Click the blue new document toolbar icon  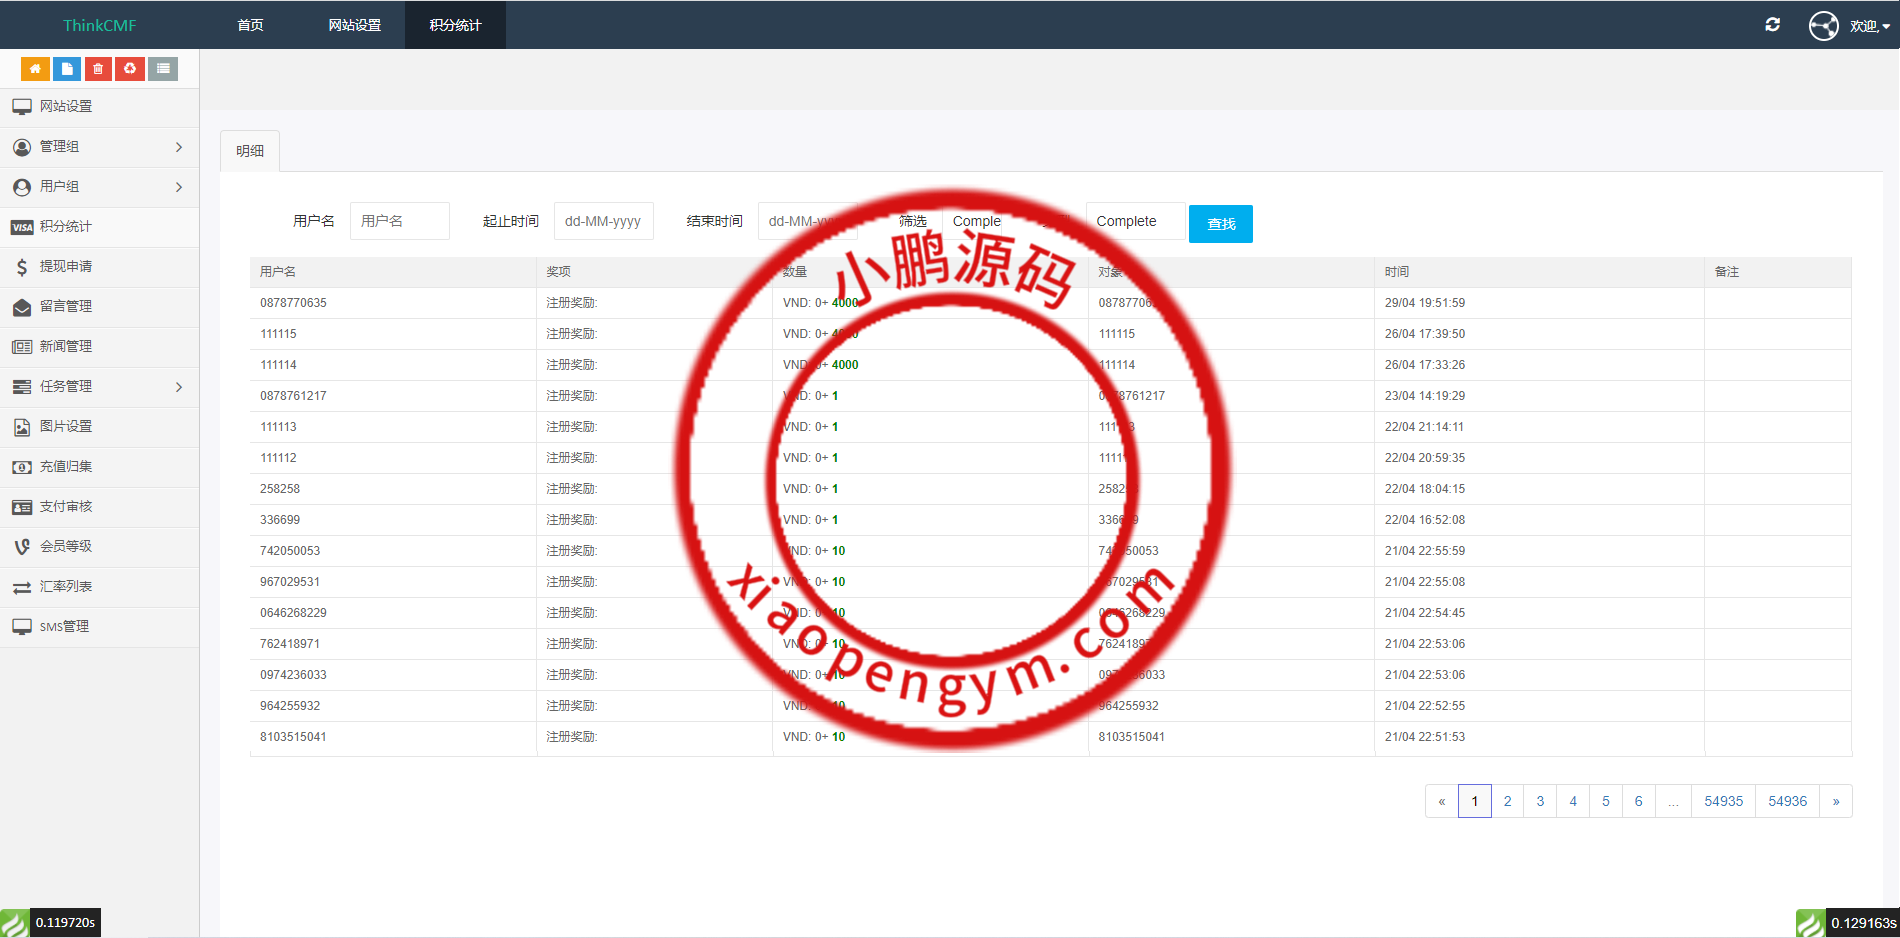click(x=66, y=68)
